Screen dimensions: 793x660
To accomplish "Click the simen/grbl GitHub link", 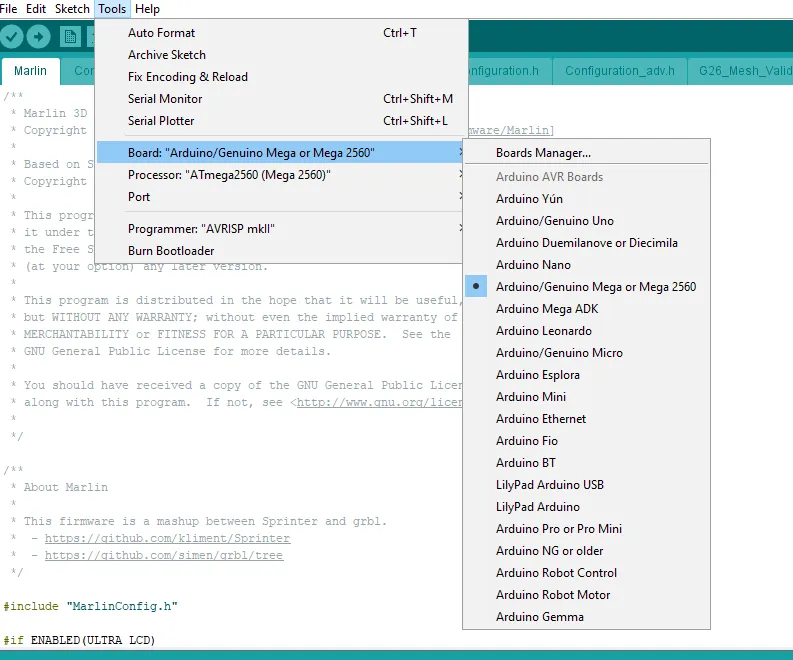I will [x=163, y=556].
